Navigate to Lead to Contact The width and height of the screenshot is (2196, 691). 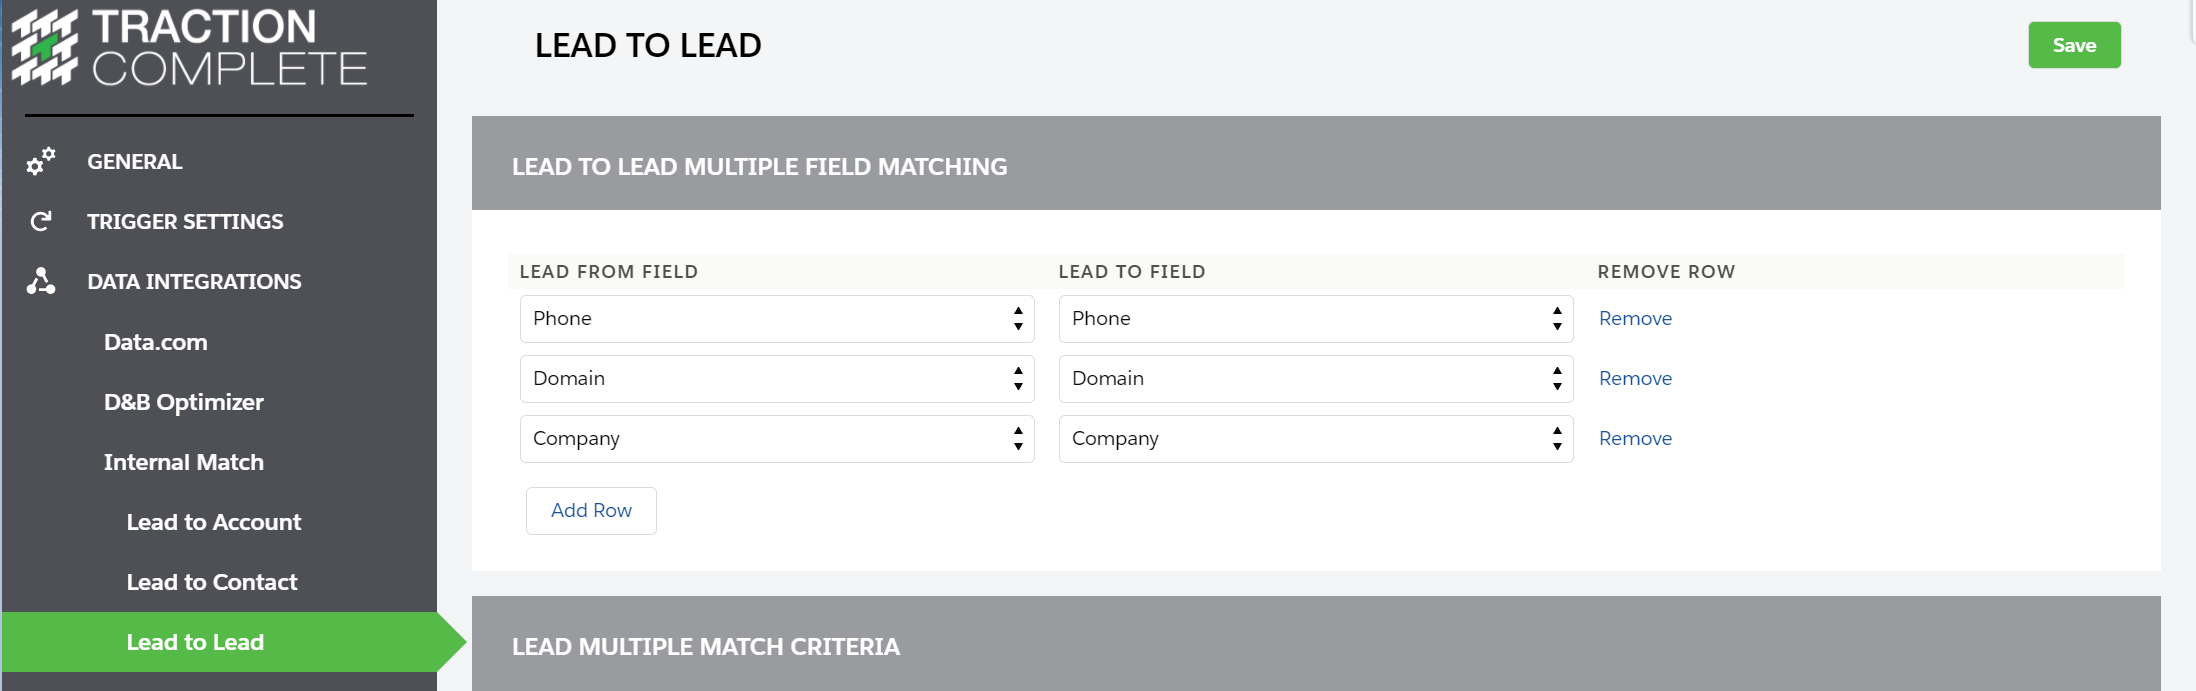coord(212,582)
